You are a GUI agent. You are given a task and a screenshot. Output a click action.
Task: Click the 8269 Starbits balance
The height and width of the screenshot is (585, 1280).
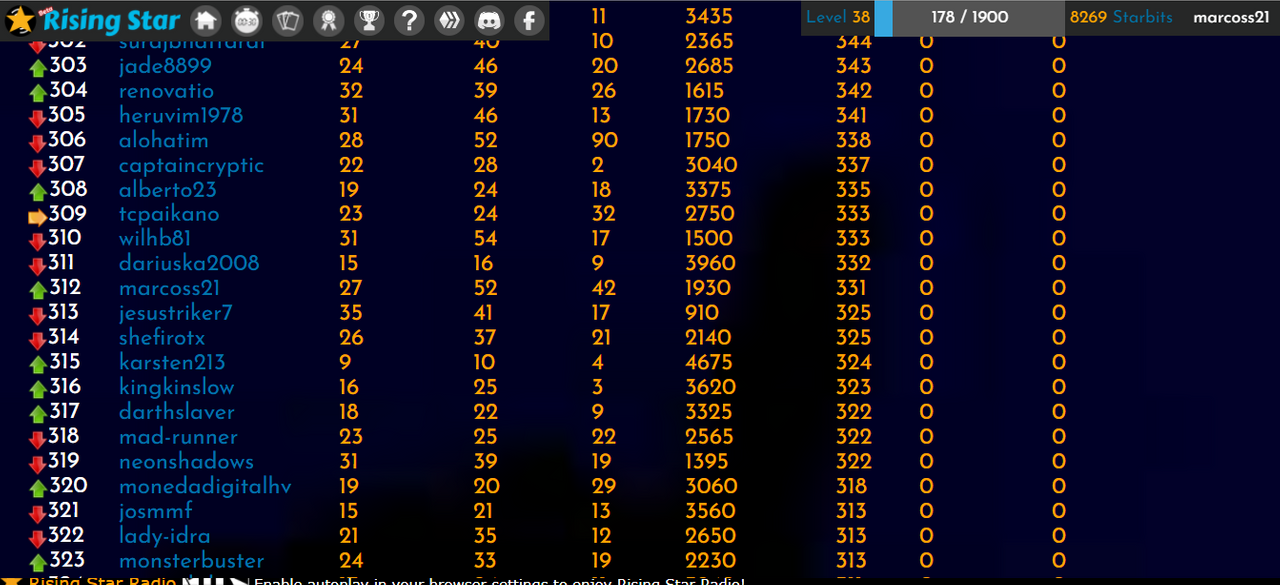tap(1121, 17)
